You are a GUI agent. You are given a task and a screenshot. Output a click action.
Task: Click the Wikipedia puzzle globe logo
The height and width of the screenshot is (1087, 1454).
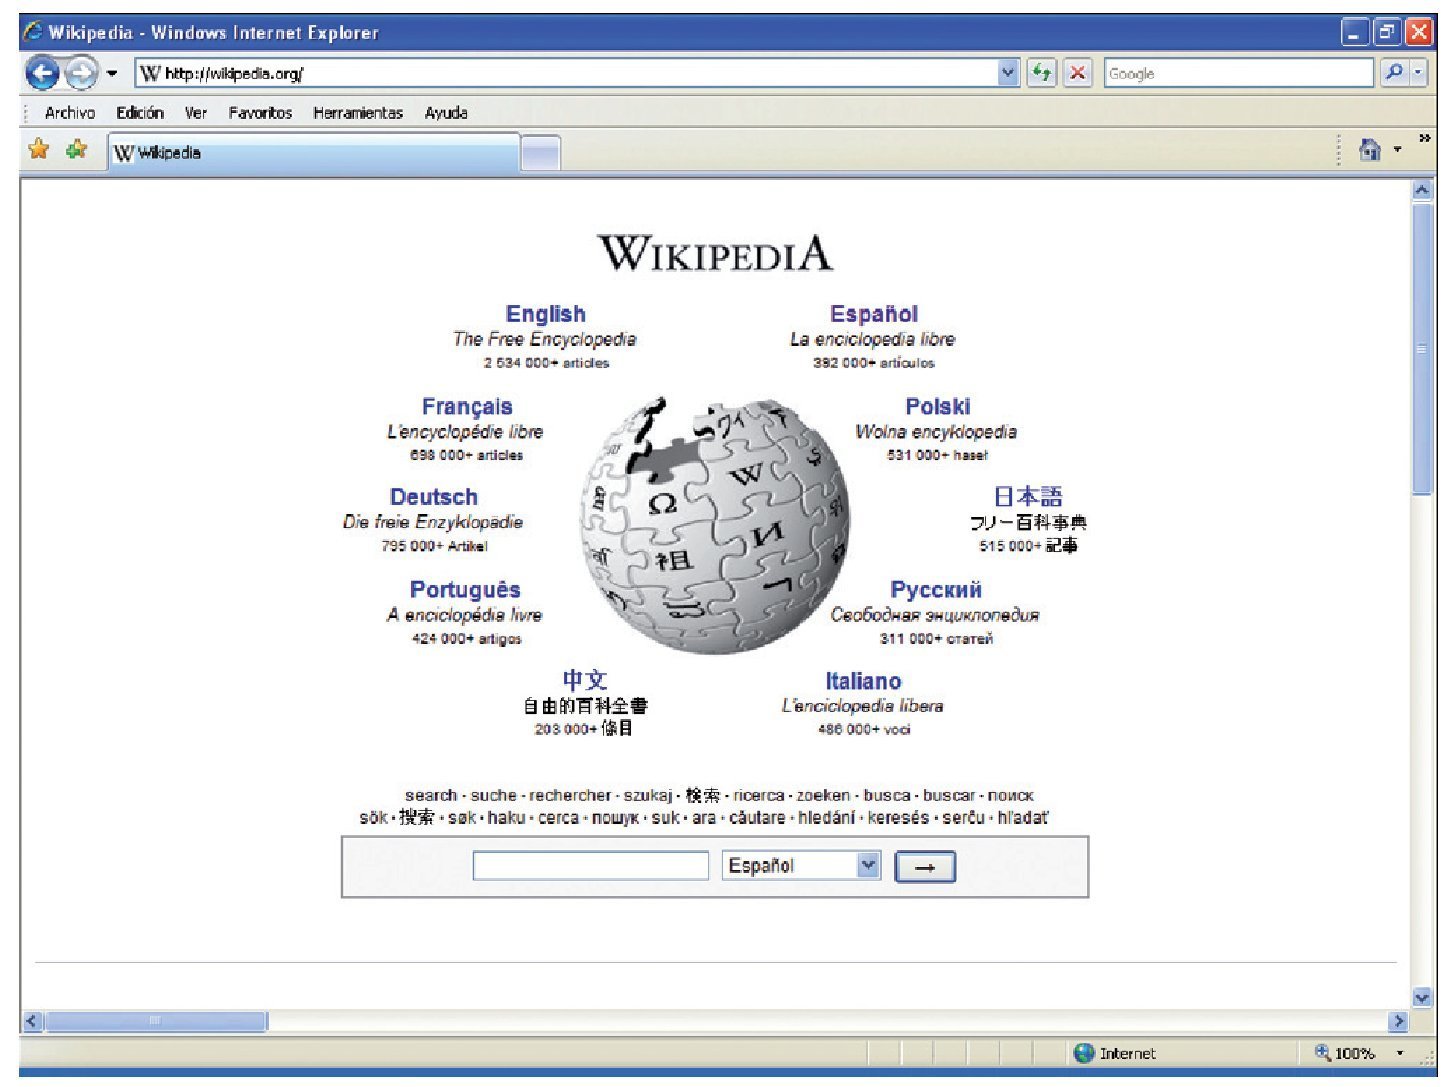tap(715, 525)
